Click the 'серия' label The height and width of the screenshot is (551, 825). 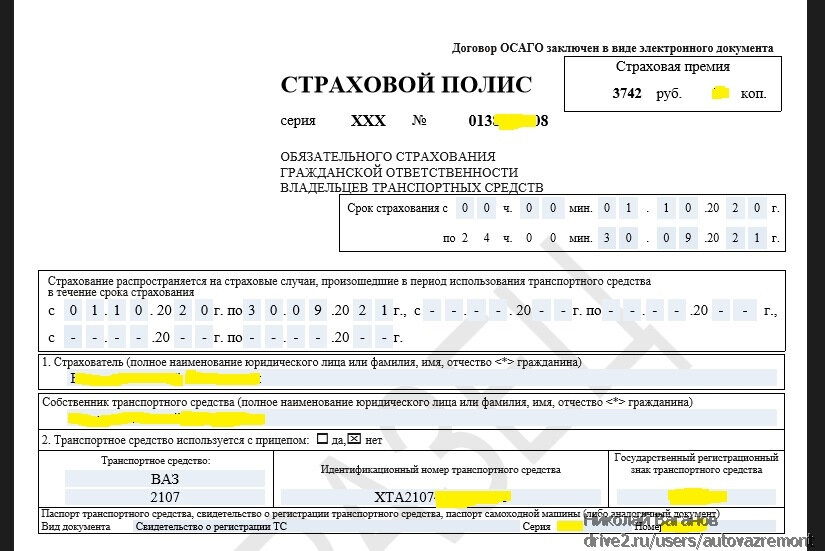click(x=298, y=121)
